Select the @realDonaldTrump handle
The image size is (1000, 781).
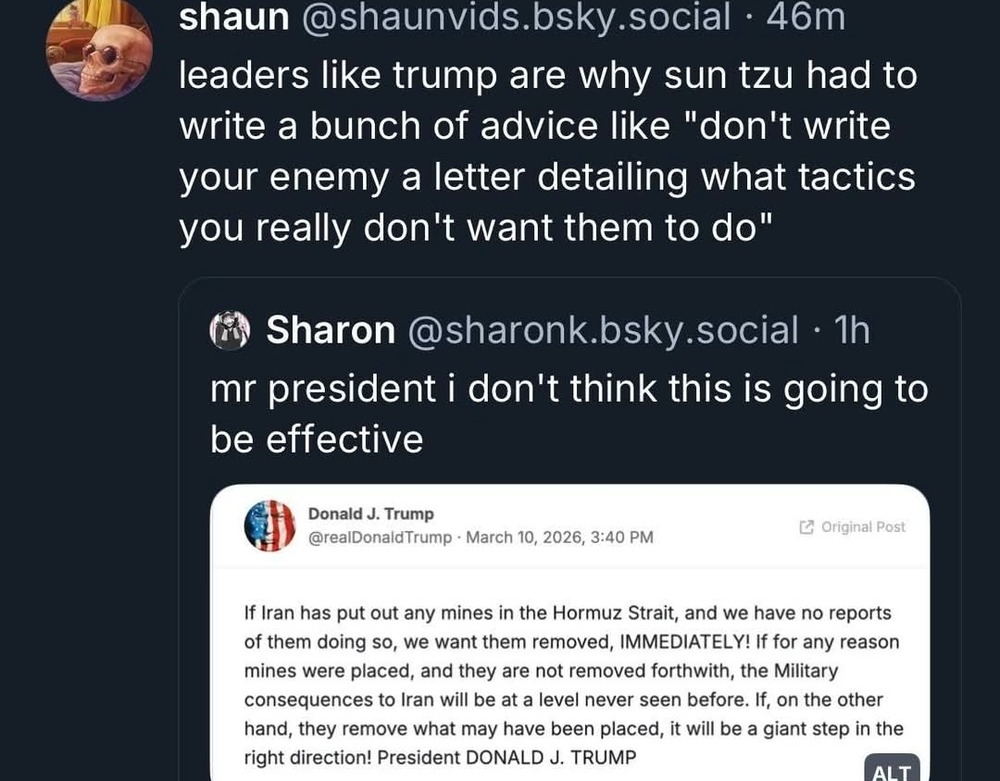click(379, 538)
